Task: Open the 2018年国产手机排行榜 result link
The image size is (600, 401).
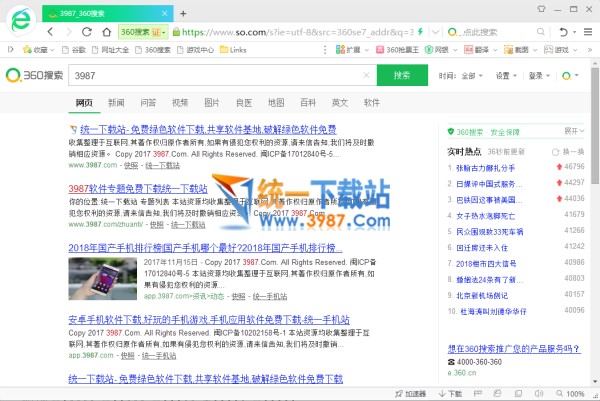Action: coord(205,248)
